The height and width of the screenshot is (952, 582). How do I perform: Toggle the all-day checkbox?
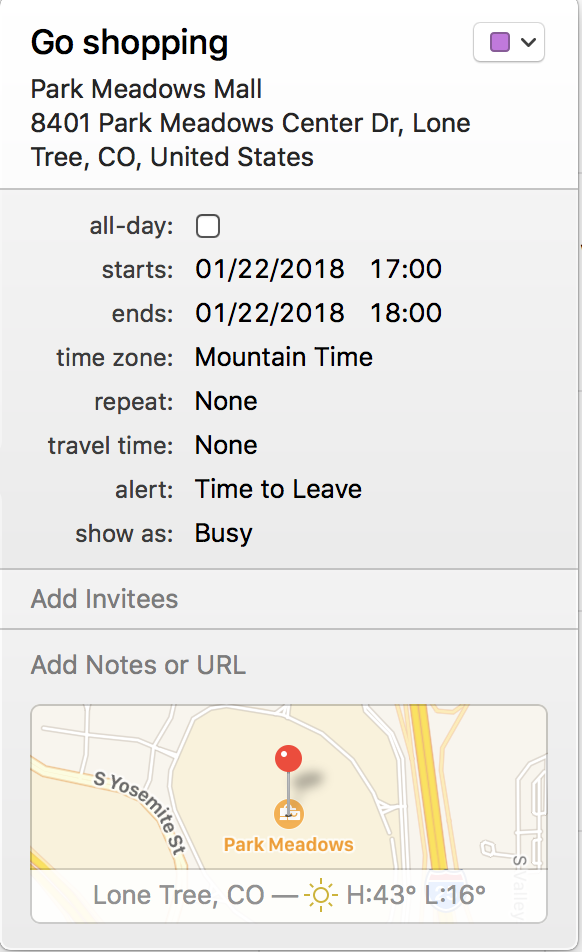coord(208,226)
